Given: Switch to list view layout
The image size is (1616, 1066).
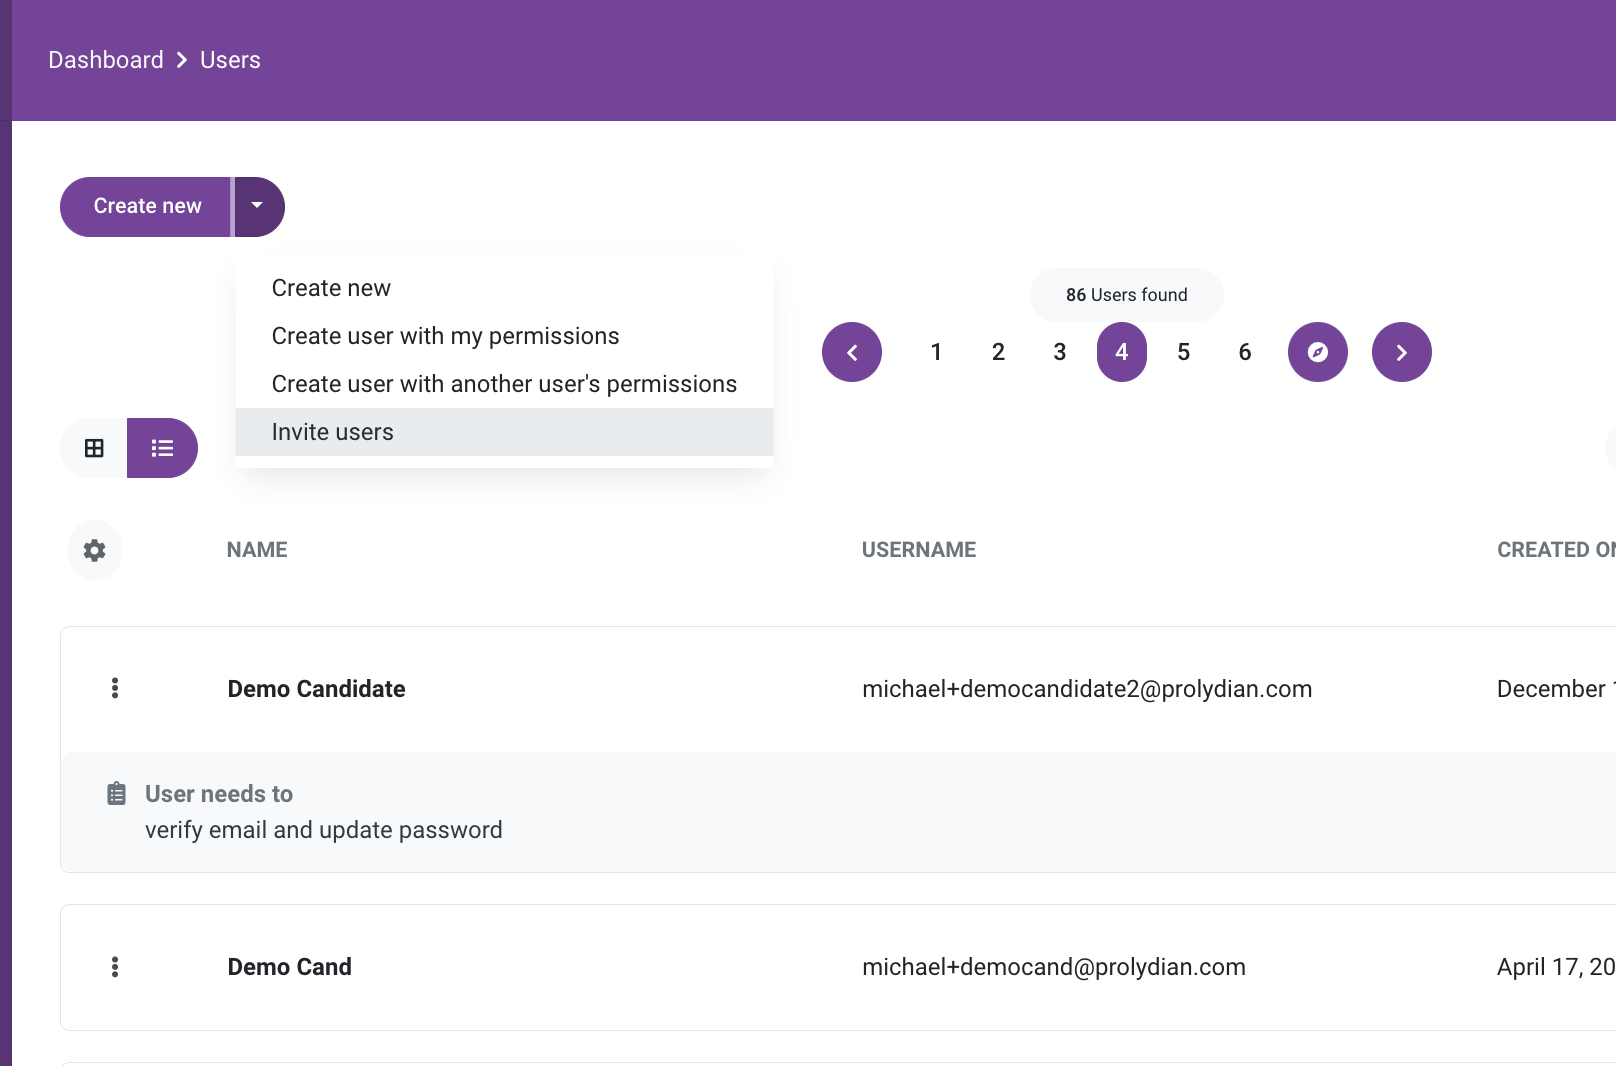Looking at the screenshot, I should [x=162, y=448].
